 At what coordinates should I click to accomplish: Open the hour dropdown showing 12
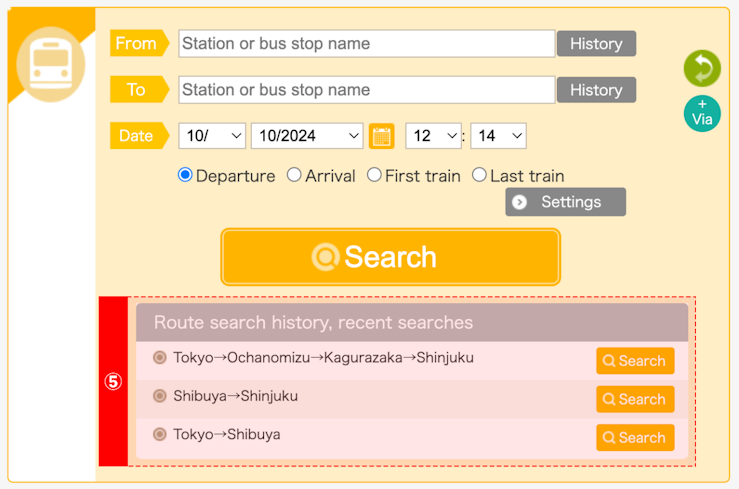433,136
